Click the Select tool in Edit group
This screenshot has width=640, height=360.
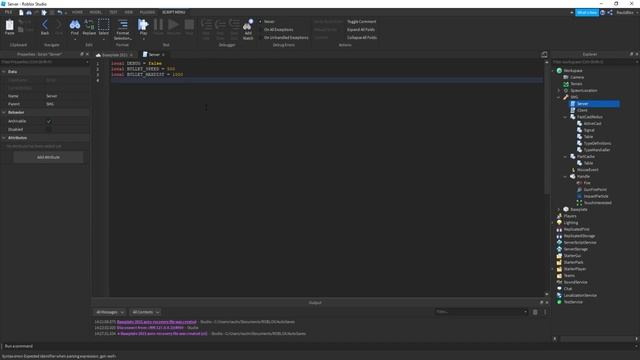click(x=104, y=24)
